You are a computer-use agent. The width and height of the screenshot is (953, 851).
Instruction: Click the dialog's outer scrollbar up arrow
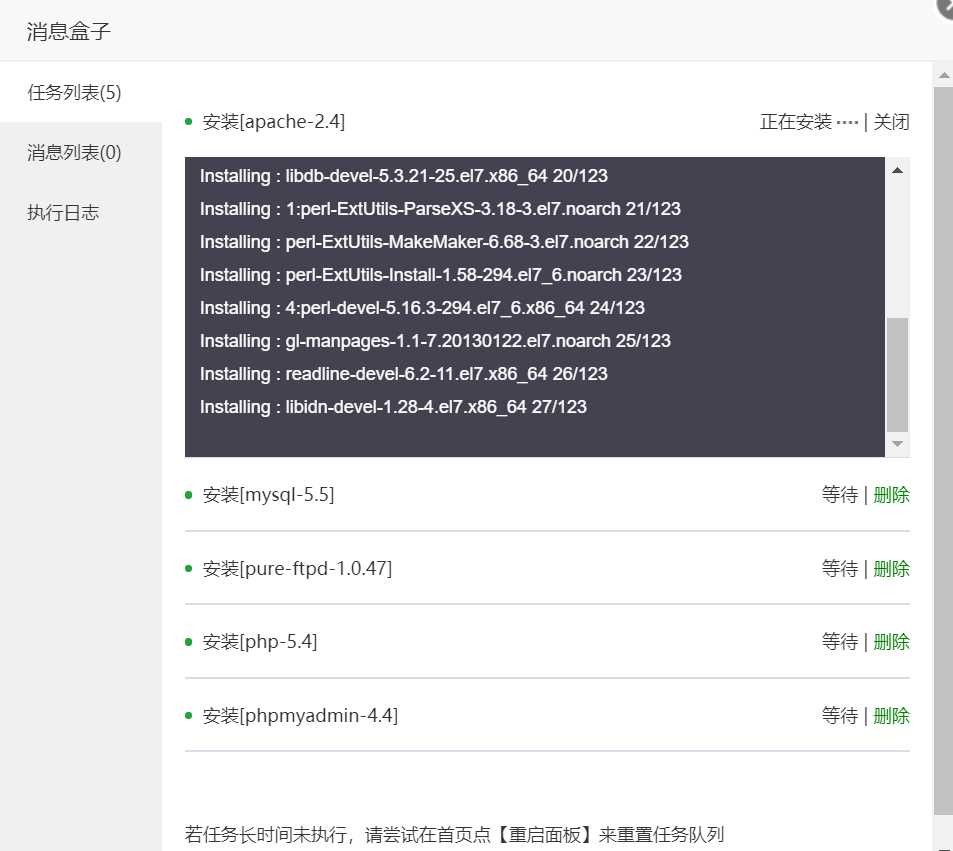coord(943,75)
